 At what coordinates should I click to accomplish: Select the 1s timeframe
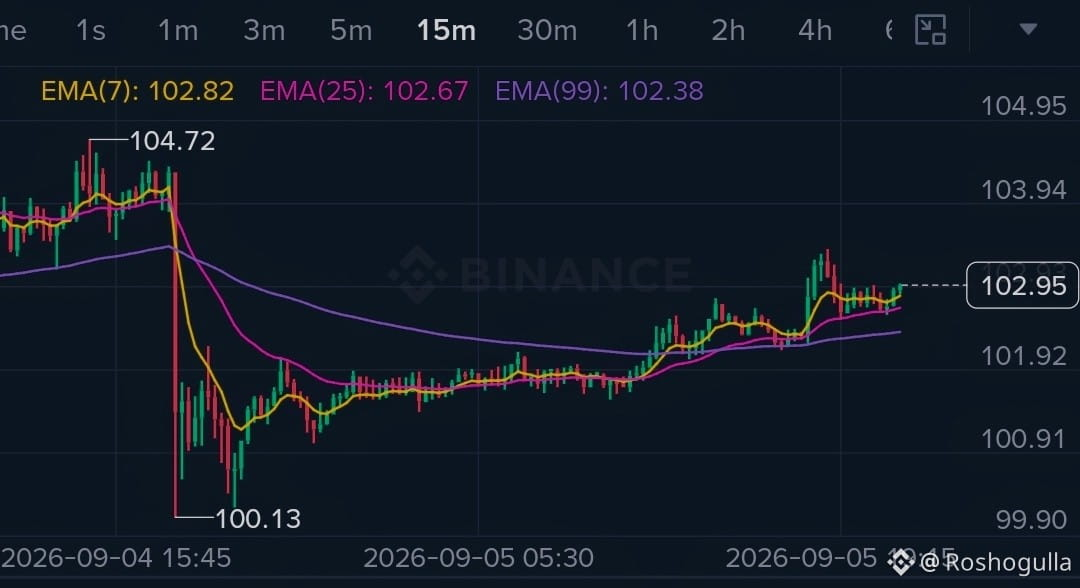click(91, 31)
